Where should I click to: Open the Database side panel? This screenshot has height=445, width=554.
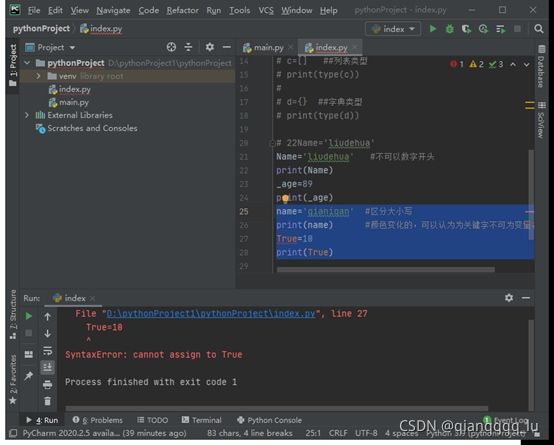coord(541,66)
